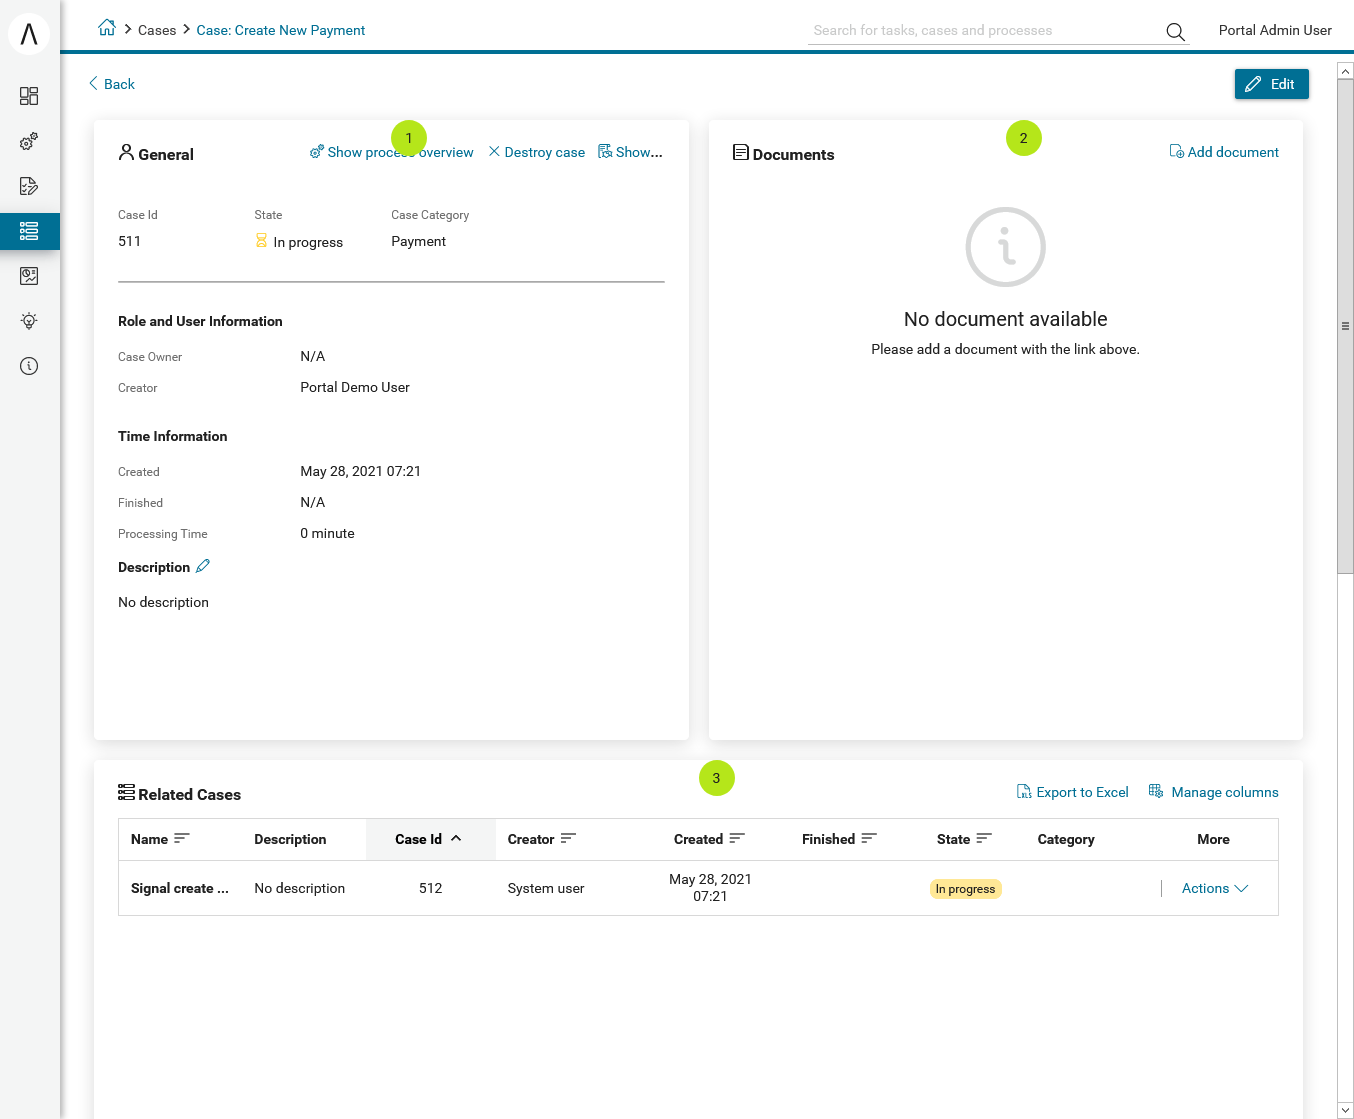This screenshot has width=1354, height=1119.
Task: Open the dashboard icon in the sidebar
Action: (x=29, y=96)
